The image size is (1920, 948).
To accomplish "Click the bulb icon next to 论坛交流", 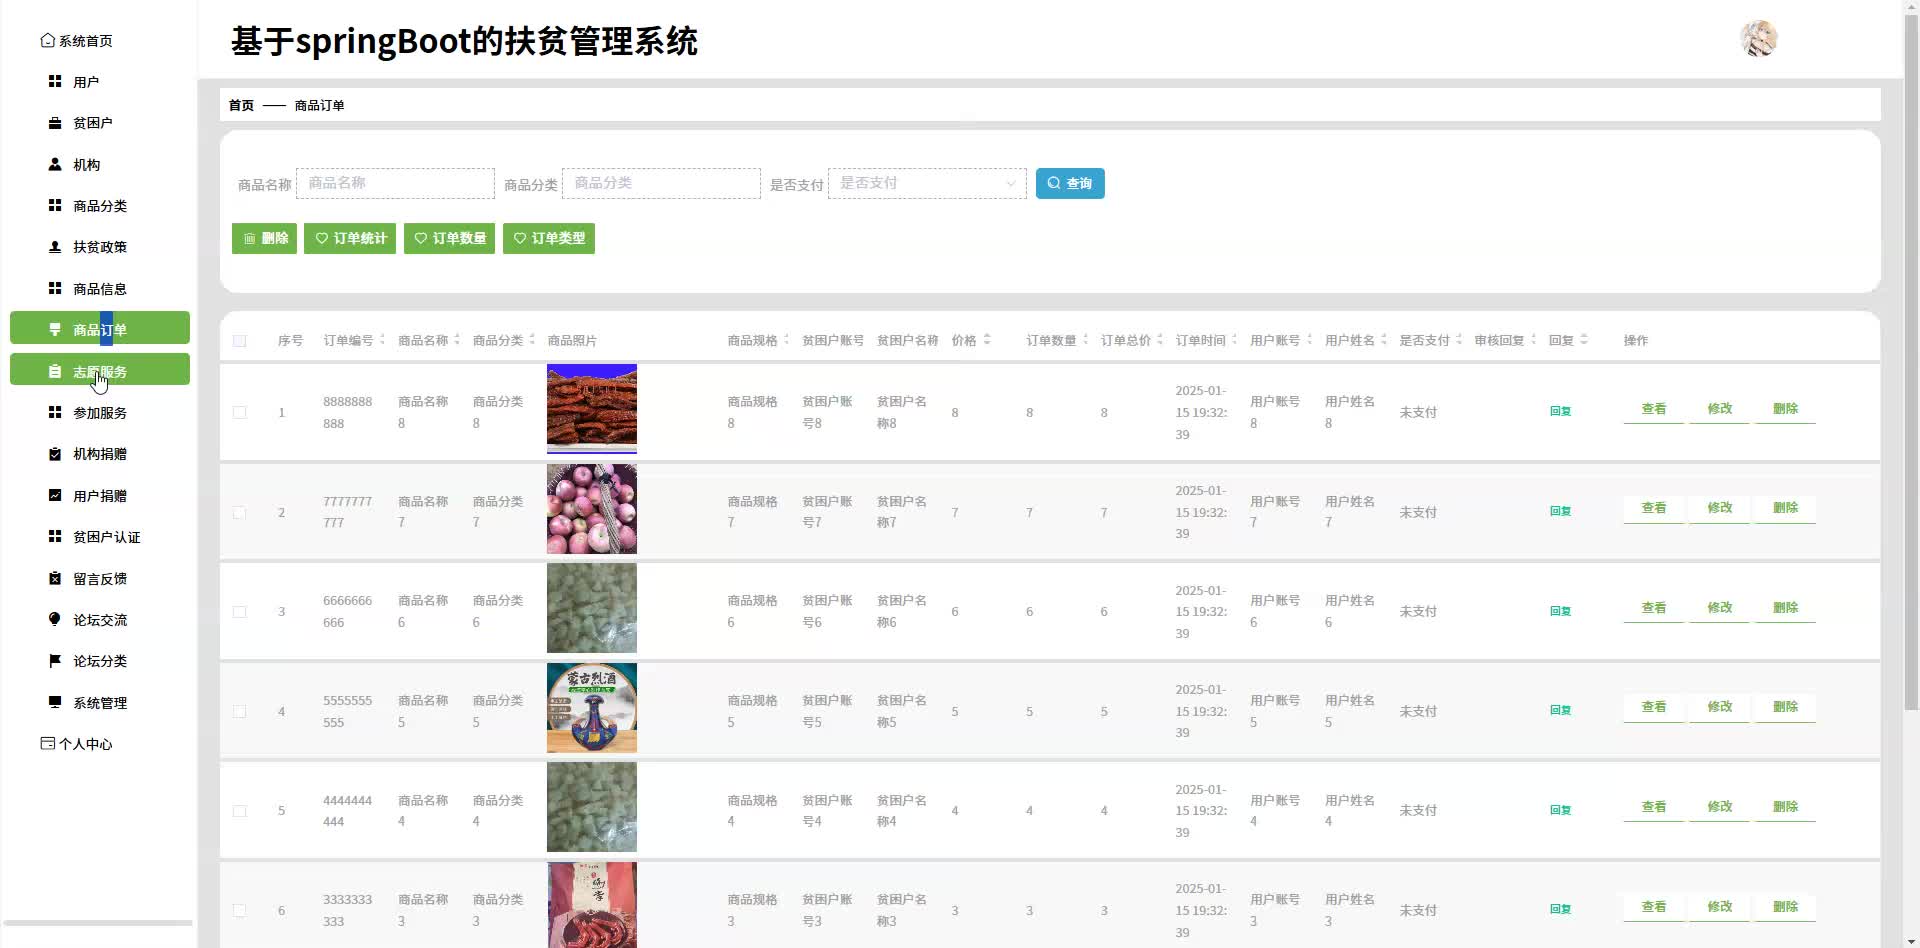I will 55,619.
